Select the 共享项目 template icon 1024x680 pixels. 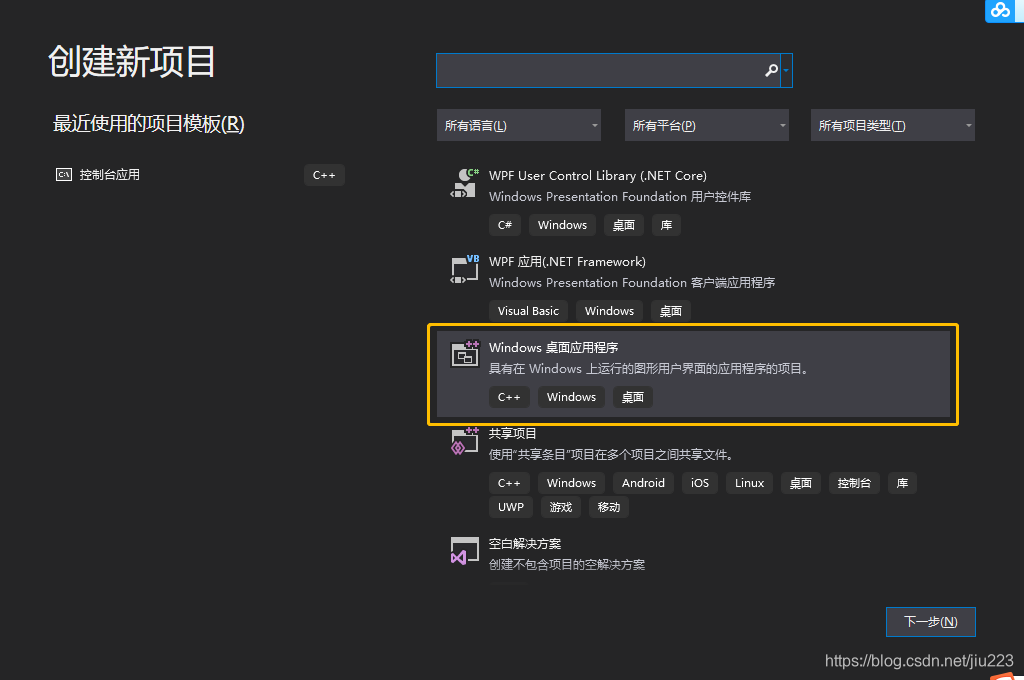tap(464, 440)
